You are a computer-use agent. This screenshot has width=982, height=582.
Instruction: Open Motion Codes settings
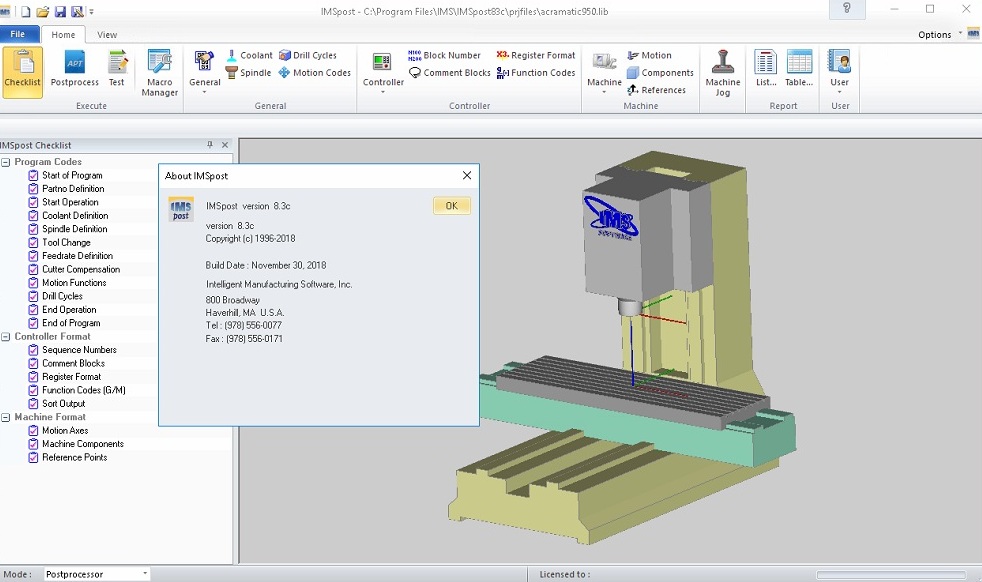(314, 73)
